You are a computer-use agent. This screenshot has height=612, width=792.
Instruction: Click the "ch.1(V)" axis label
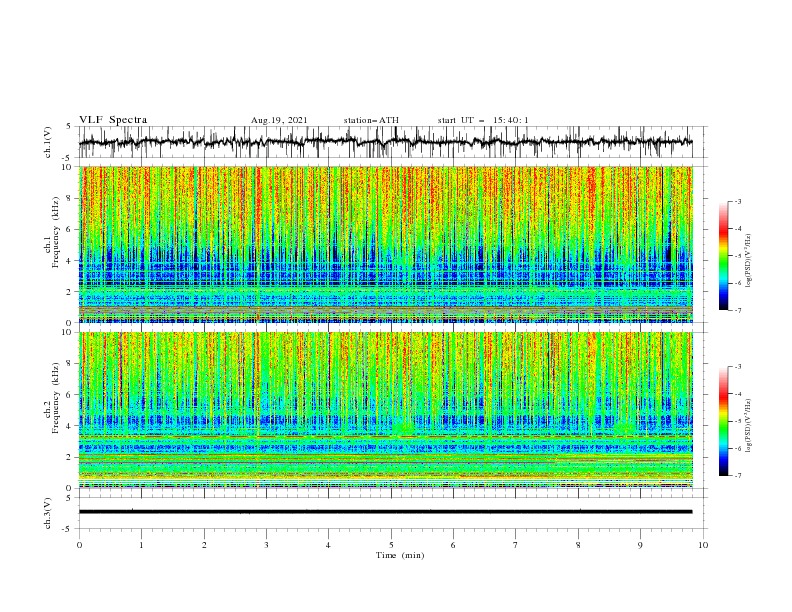coord(48,142)
